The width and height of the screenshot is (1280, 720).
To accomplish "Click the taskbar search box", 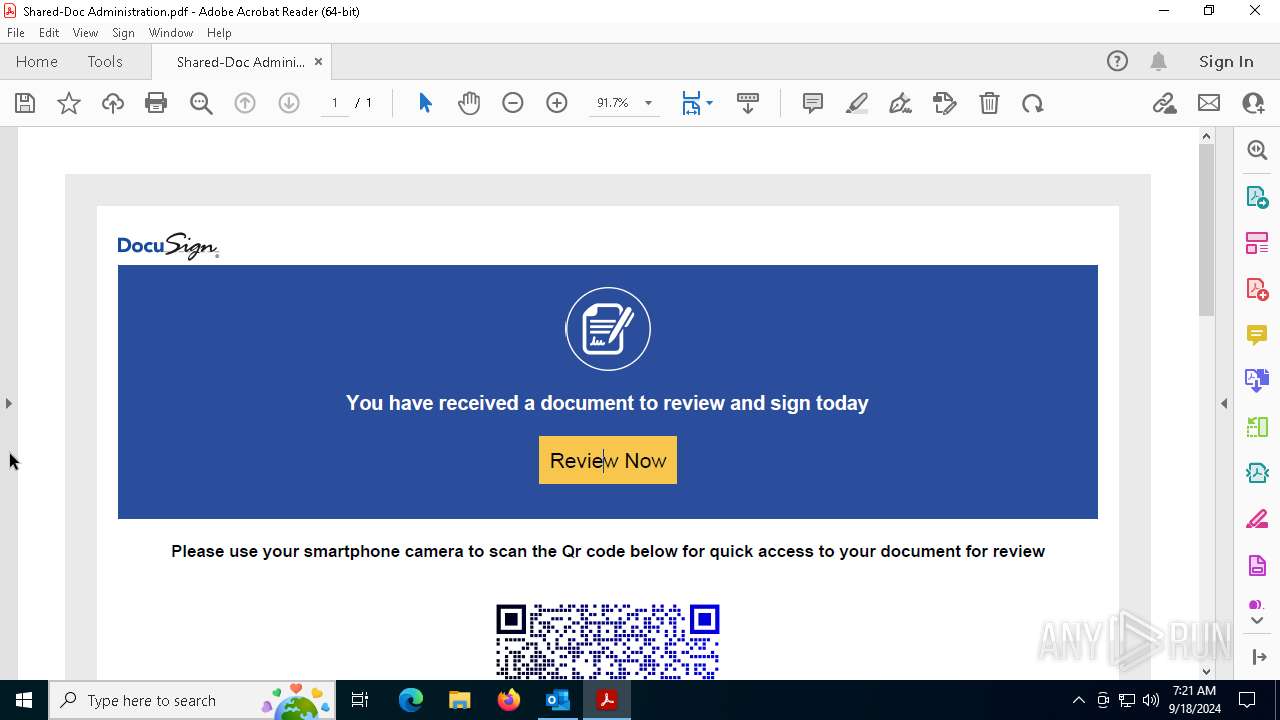I will click(193, 700).
